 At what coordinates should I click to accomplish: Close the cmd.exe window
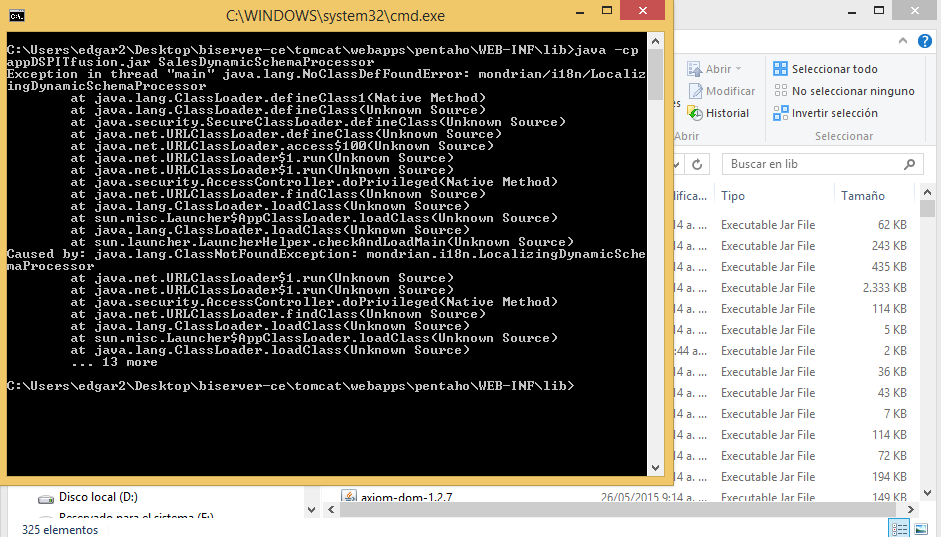(643, 10)
